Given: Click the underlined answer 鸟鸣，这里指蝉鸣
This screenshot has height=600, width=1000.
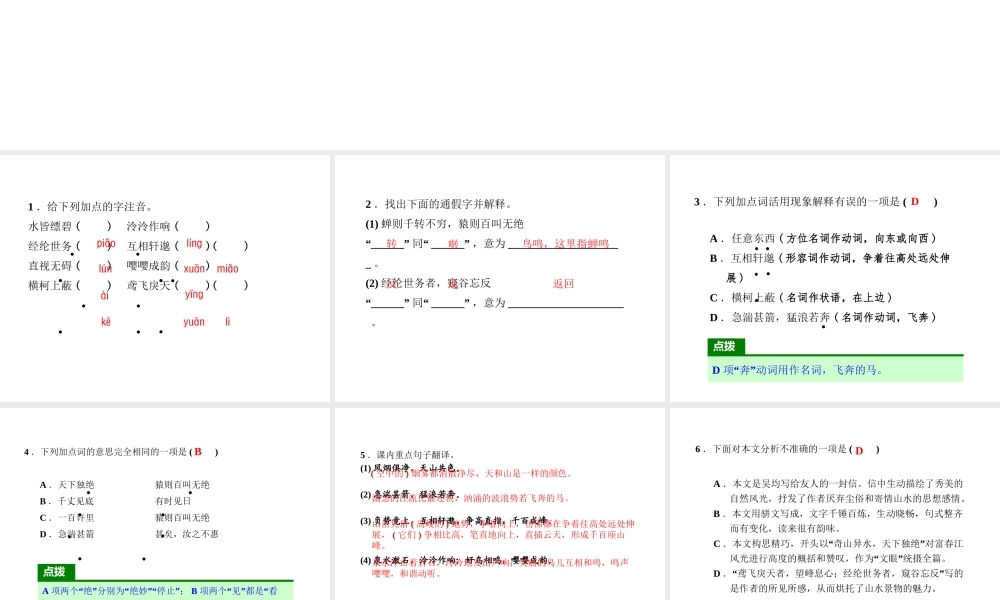Looking at the screenshot, I should 564,243.
